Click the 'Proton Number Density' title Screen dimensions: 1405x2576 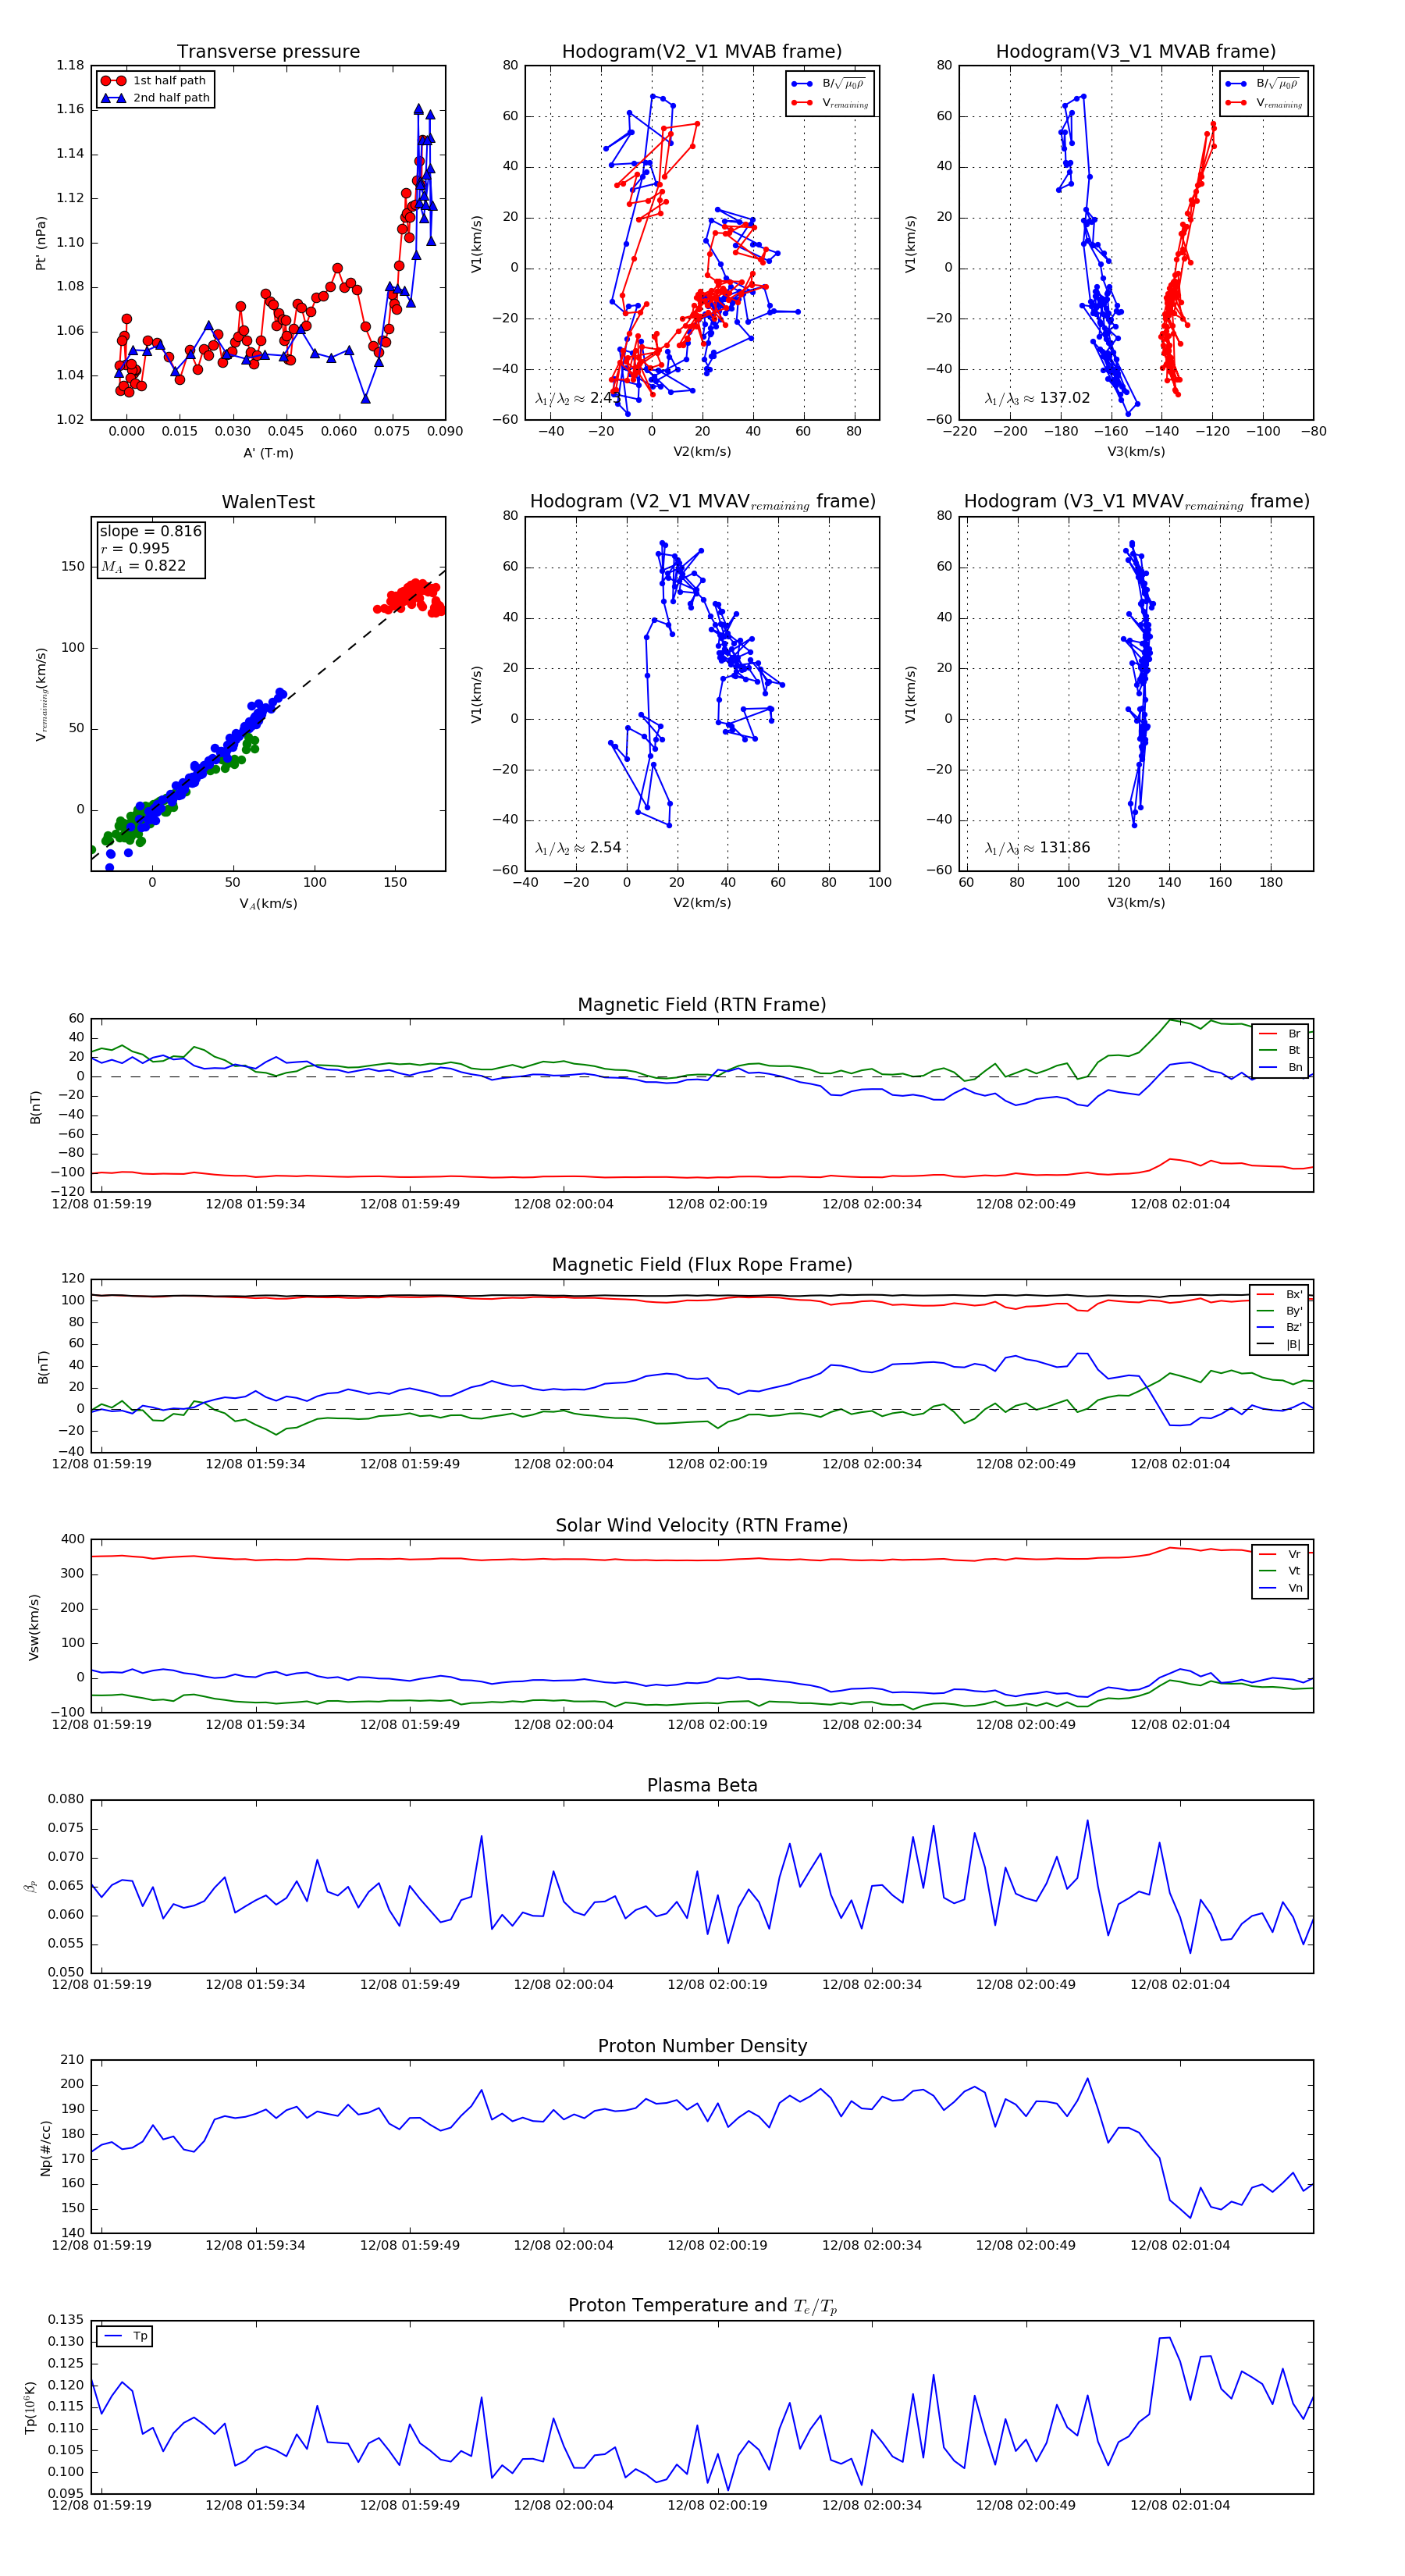701,2045
